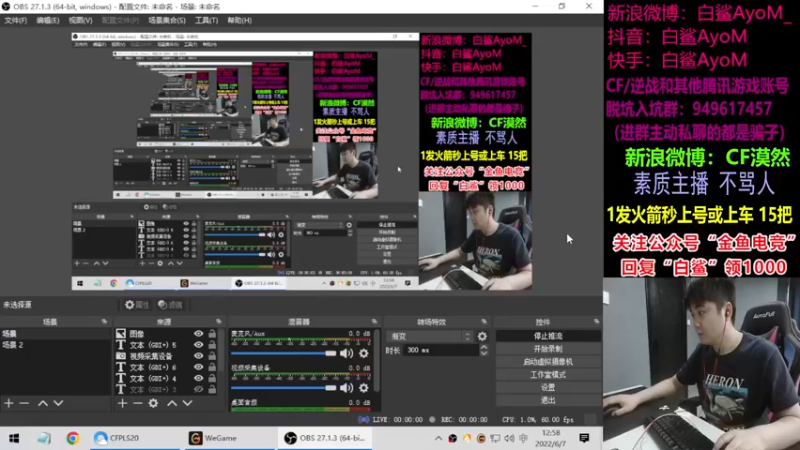Undock the 转场特效 panel via its float icon
This screenshot has height=450, width=800.
(x=484, y=321)
